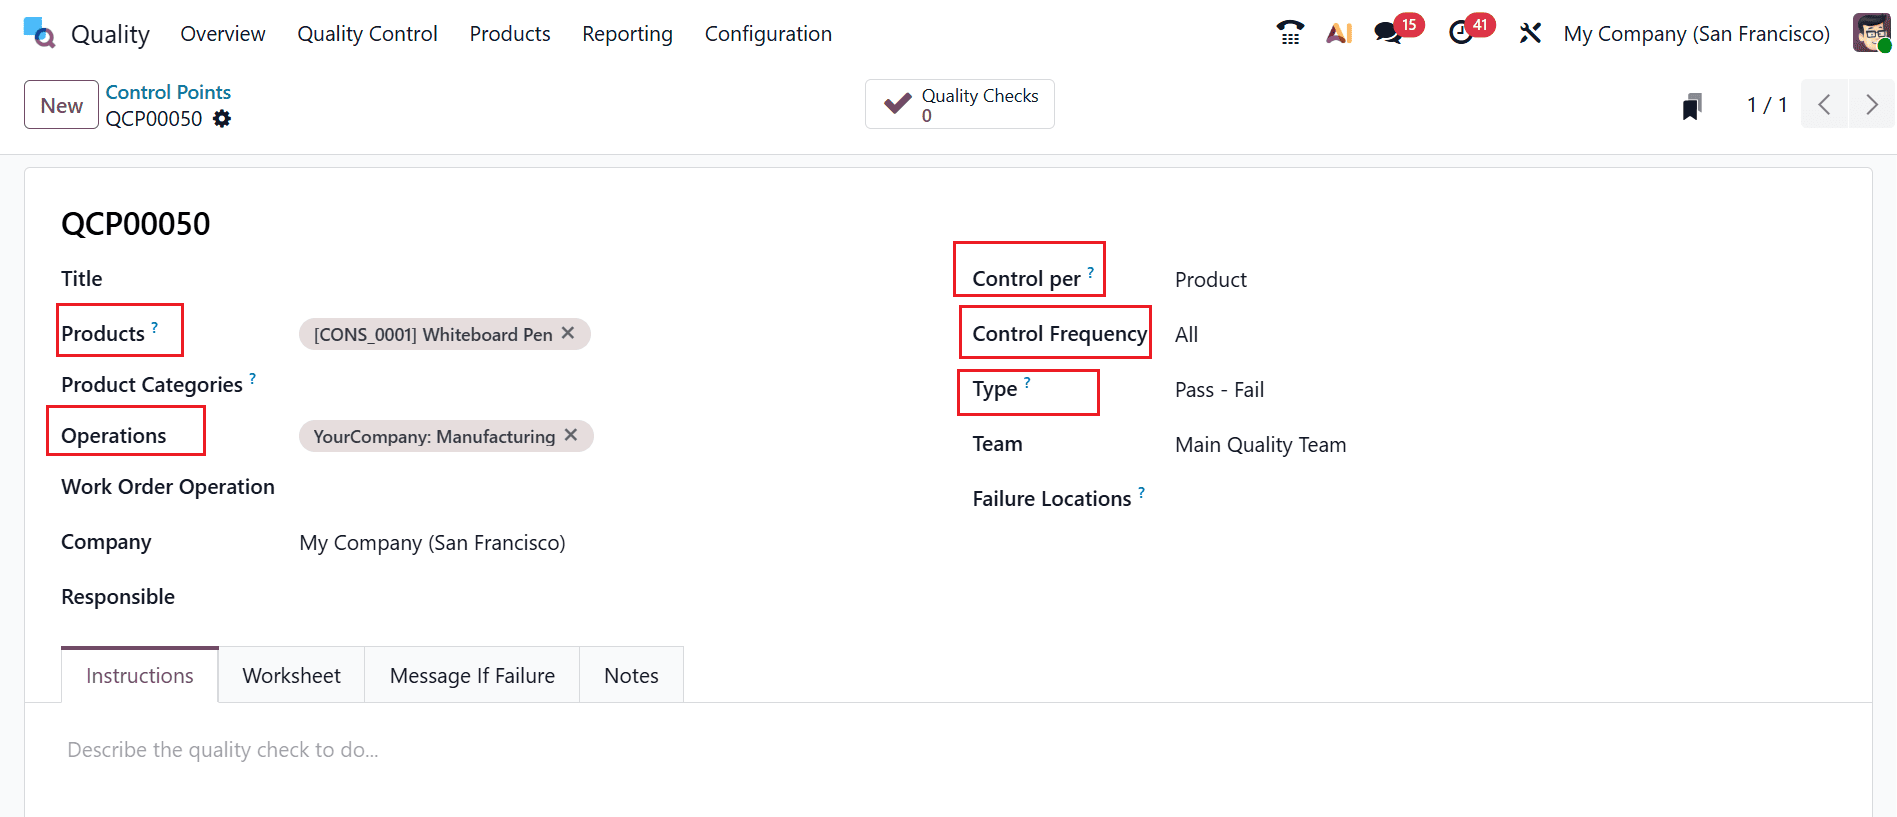Open the Quality app home icon
Screen dimensions: 1897x817
39,33
